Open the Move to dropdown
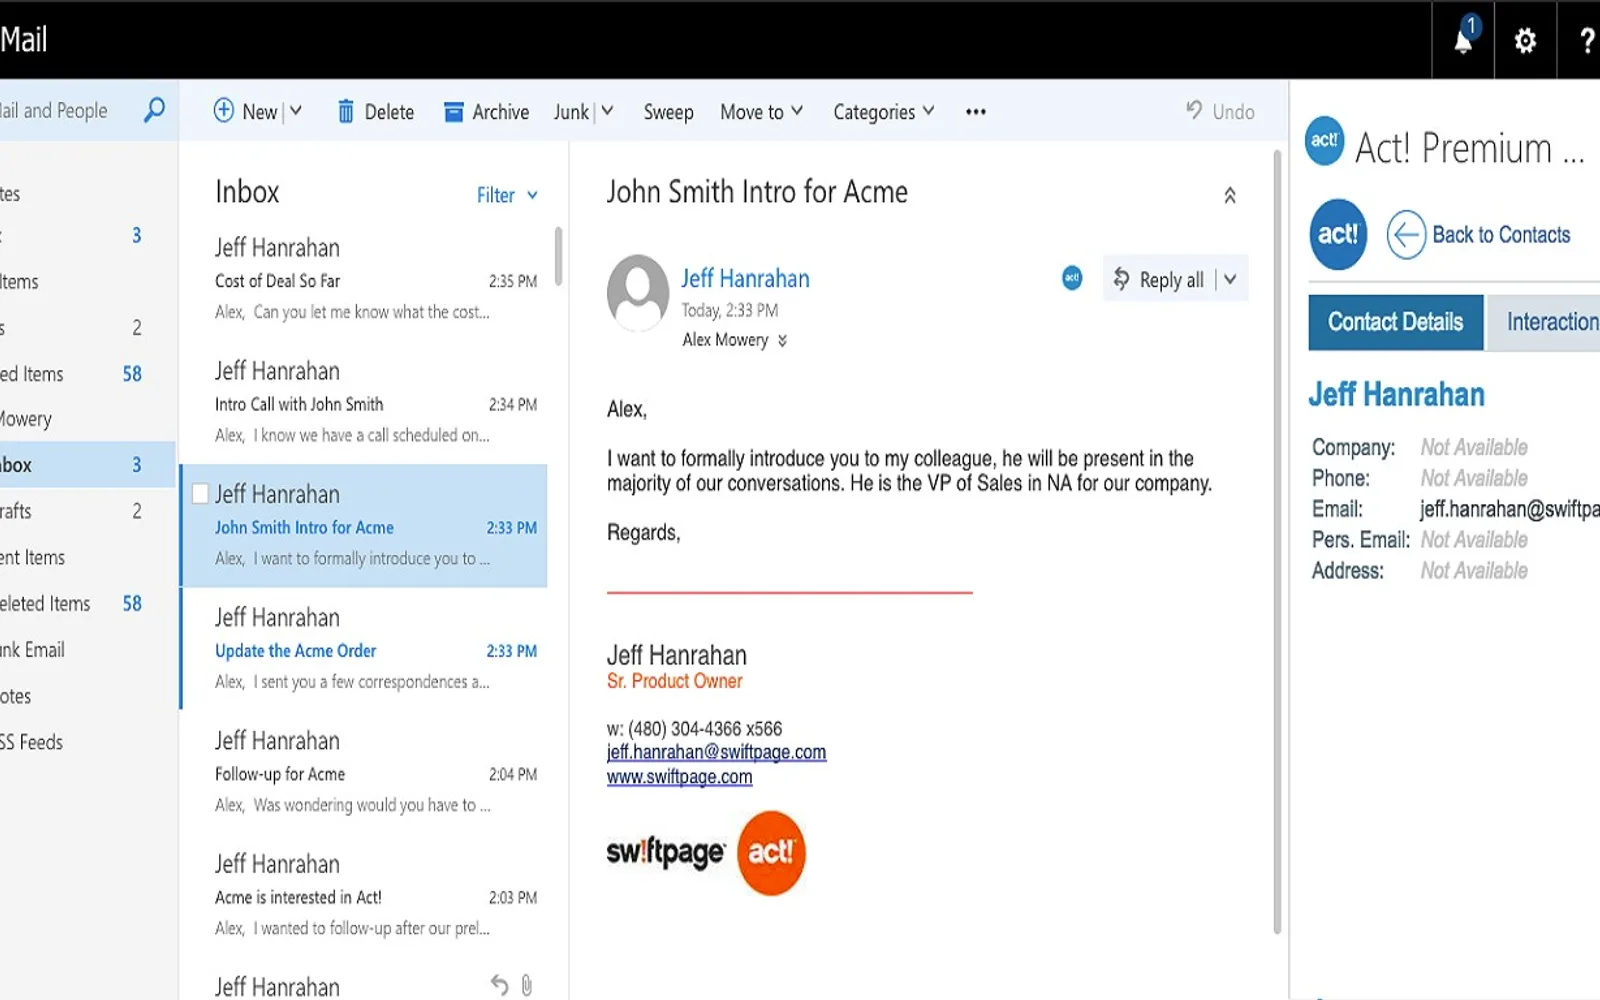This screenshot has width=1600, height=1000. coord(761,112)
